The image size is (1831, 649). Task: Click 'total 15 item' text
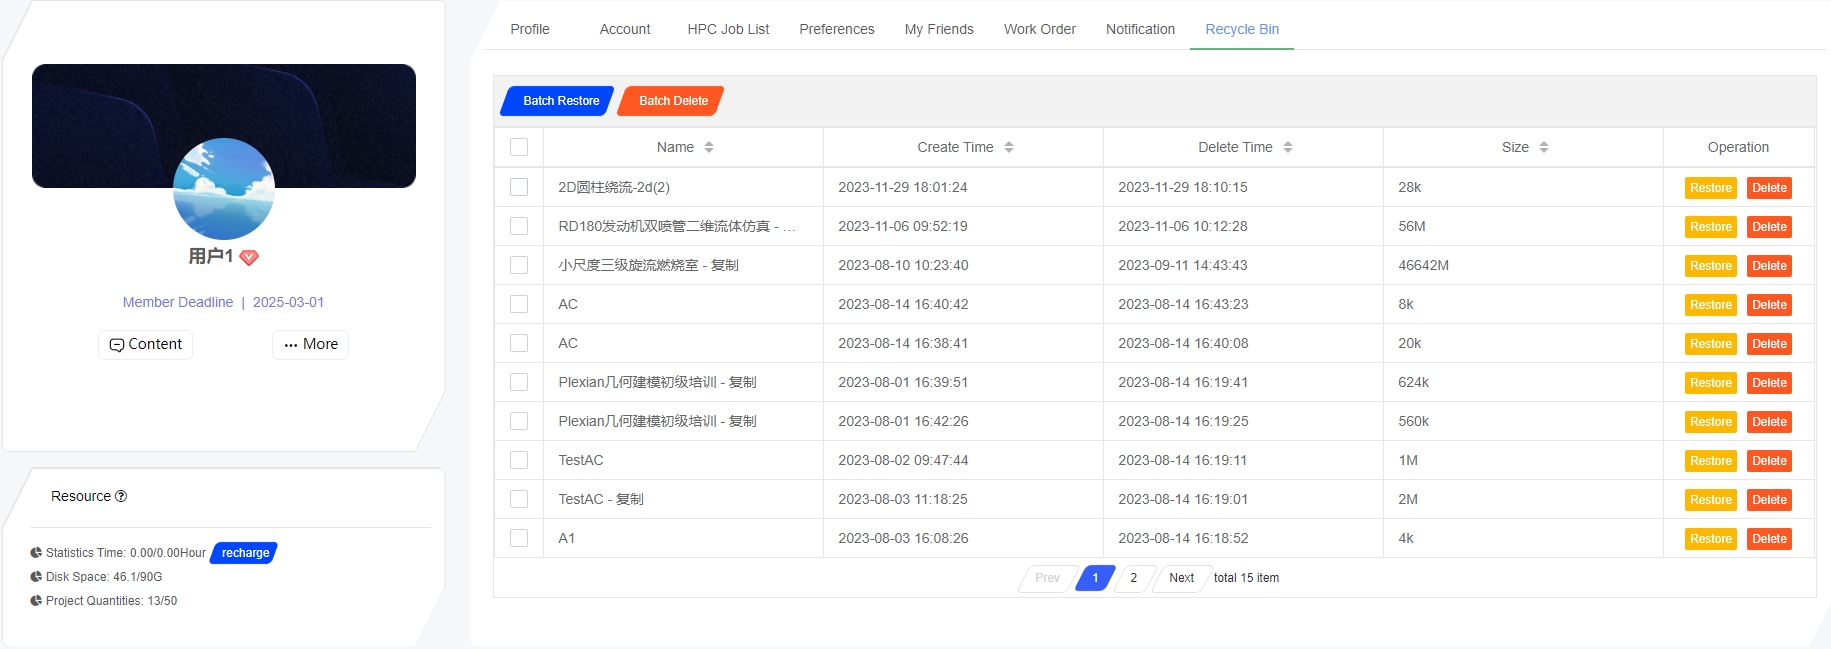tap(1246, 578)
